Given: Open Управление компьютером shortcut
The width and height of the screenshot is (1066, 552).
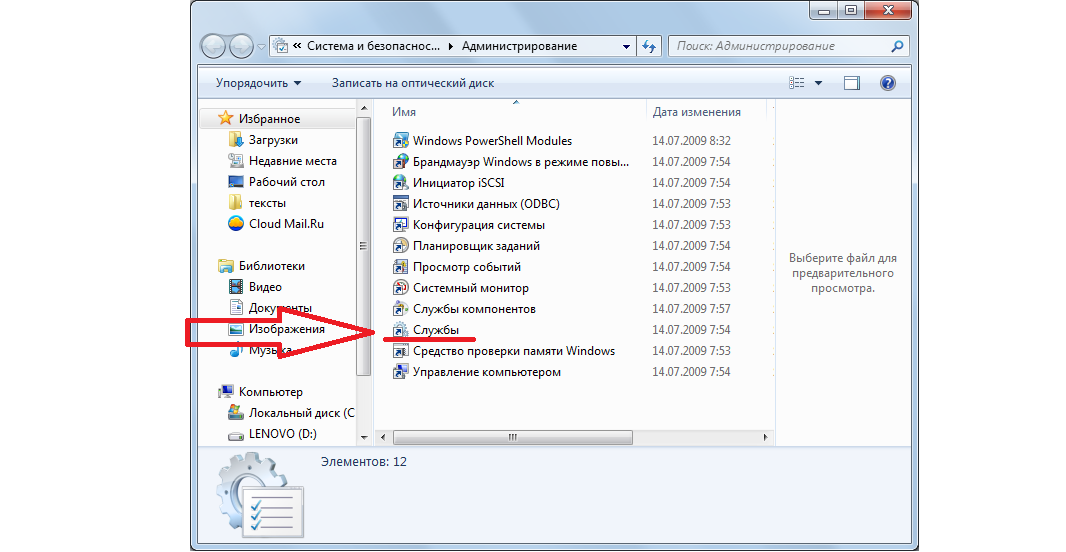Looking at the screenshot, I should coord(400,372).
